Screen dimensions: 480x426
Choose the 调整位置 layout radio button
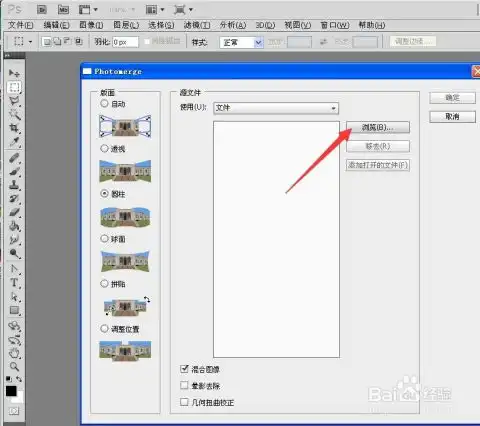pos(104,329)
